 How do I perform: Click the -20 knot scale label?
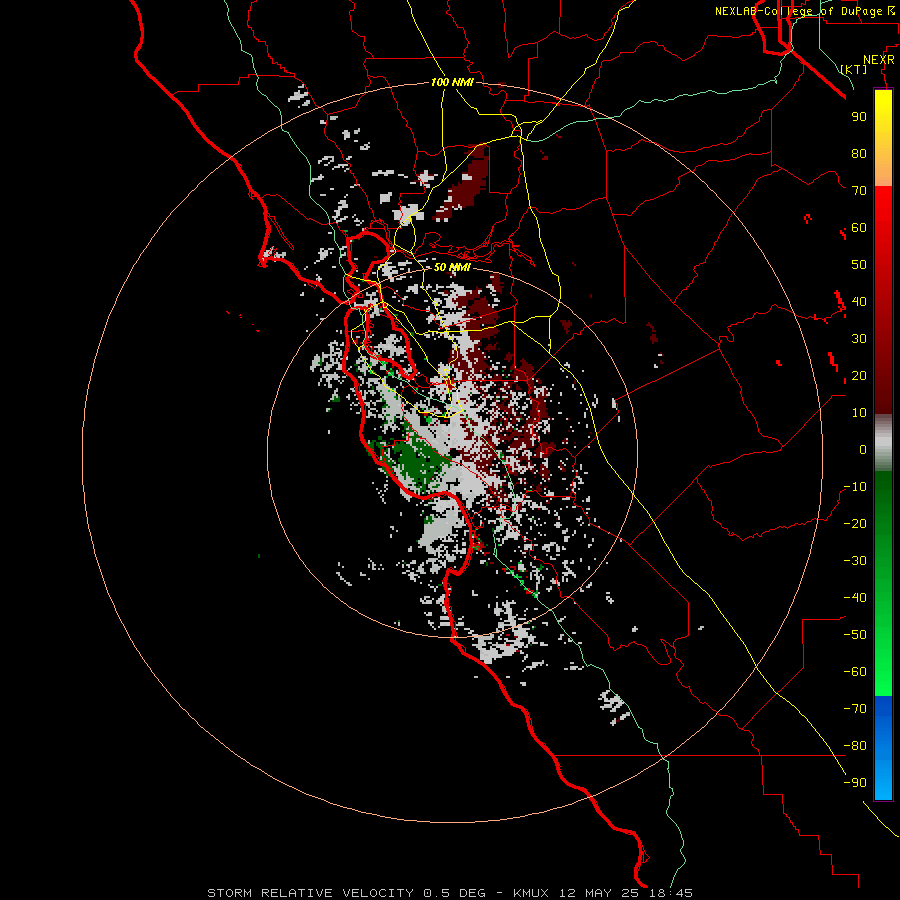click(855, 524)
